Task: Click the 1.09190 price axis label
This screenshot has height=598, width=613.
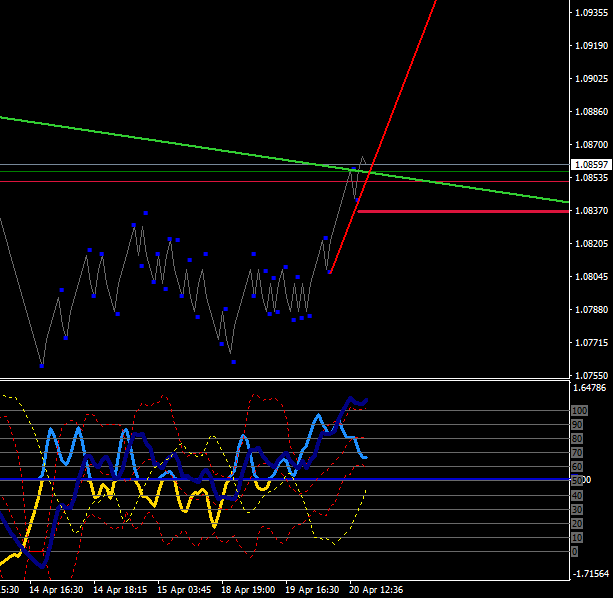Action: [591, 46]
